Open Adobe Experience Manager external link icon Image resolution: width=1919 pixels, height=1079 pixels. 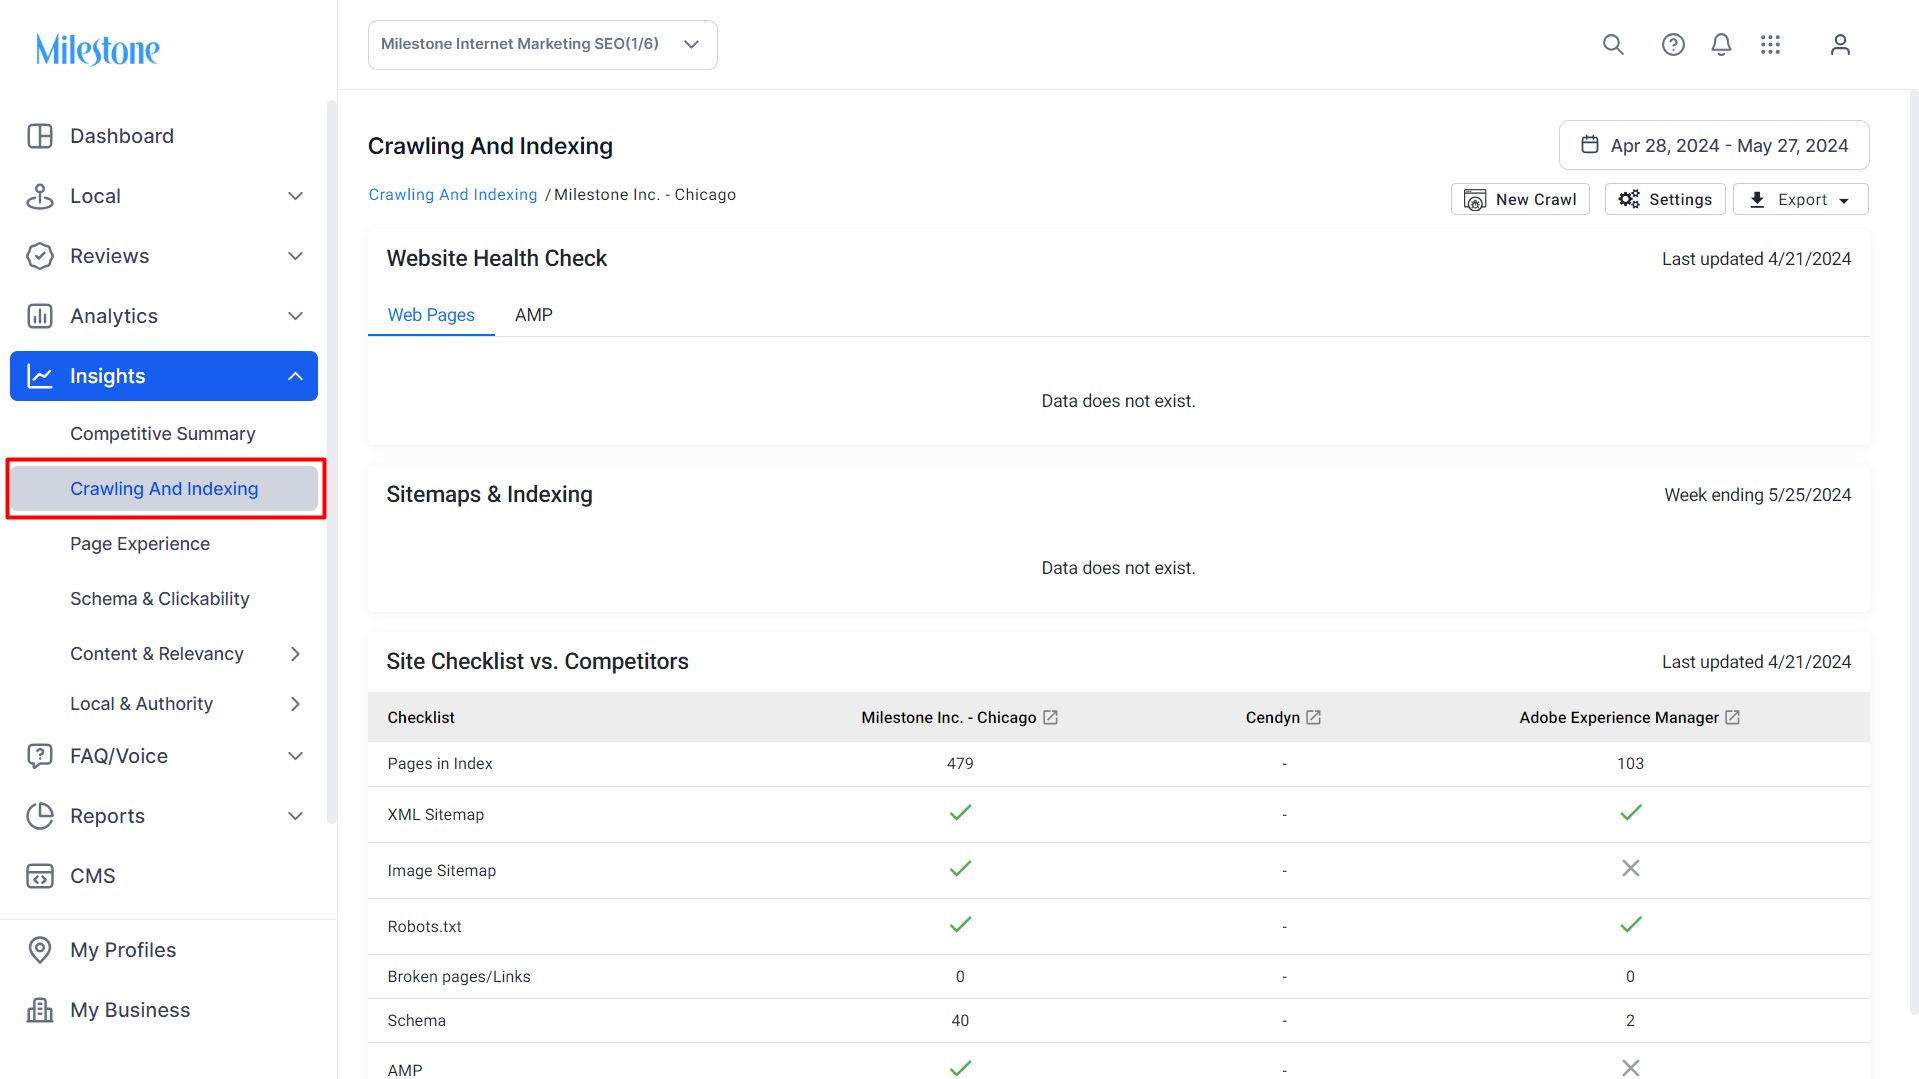pyautogui.click(x=1732, y=718)
